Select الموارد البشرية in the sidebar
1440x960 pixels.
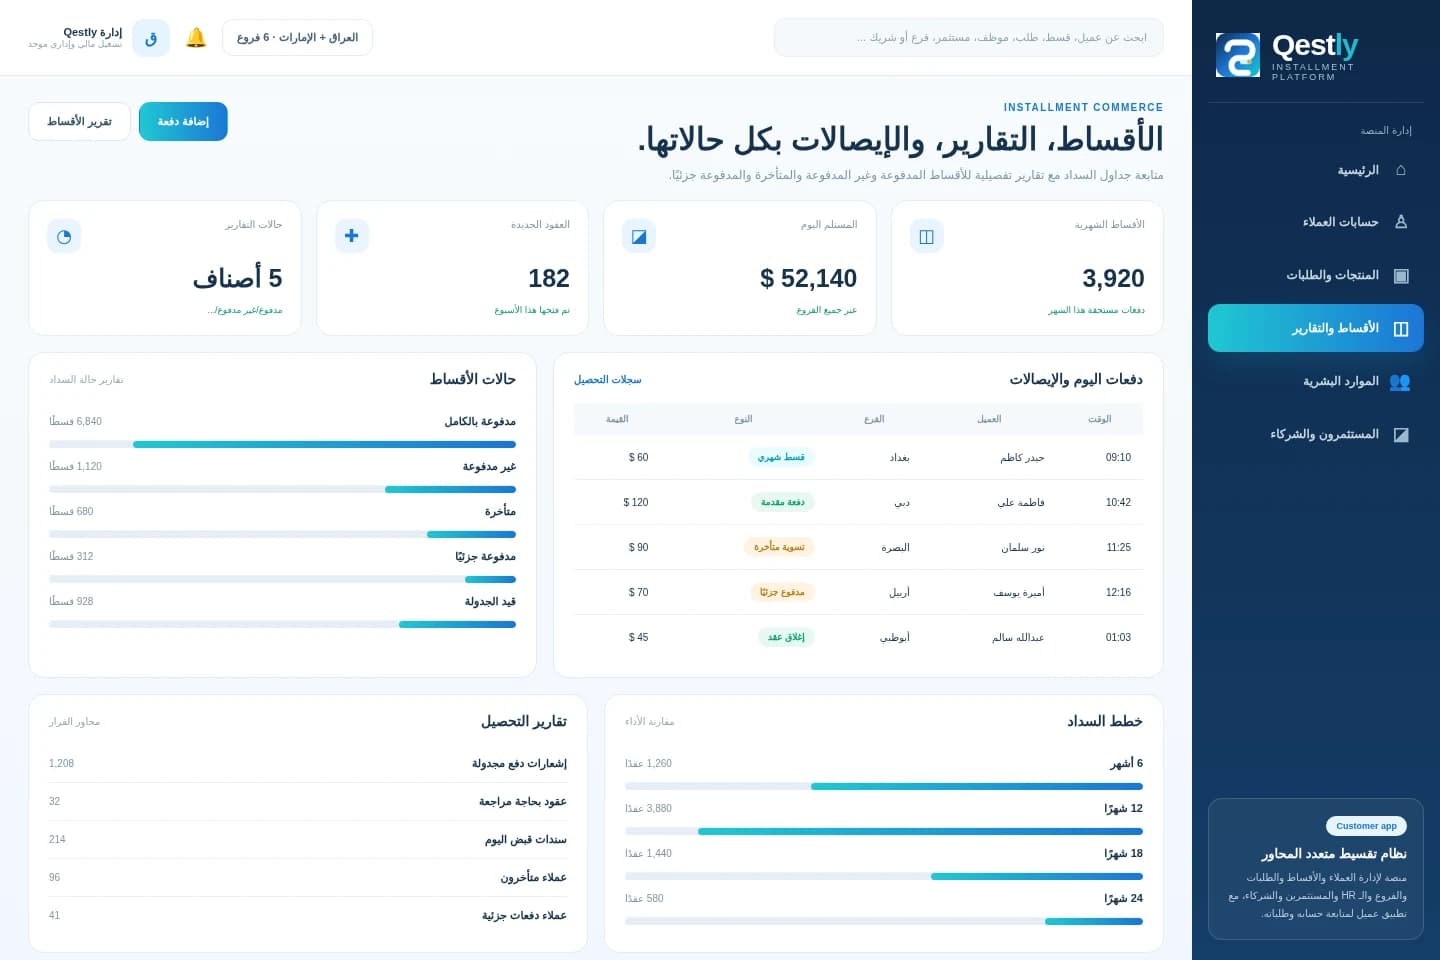(x=1316, y=381)
